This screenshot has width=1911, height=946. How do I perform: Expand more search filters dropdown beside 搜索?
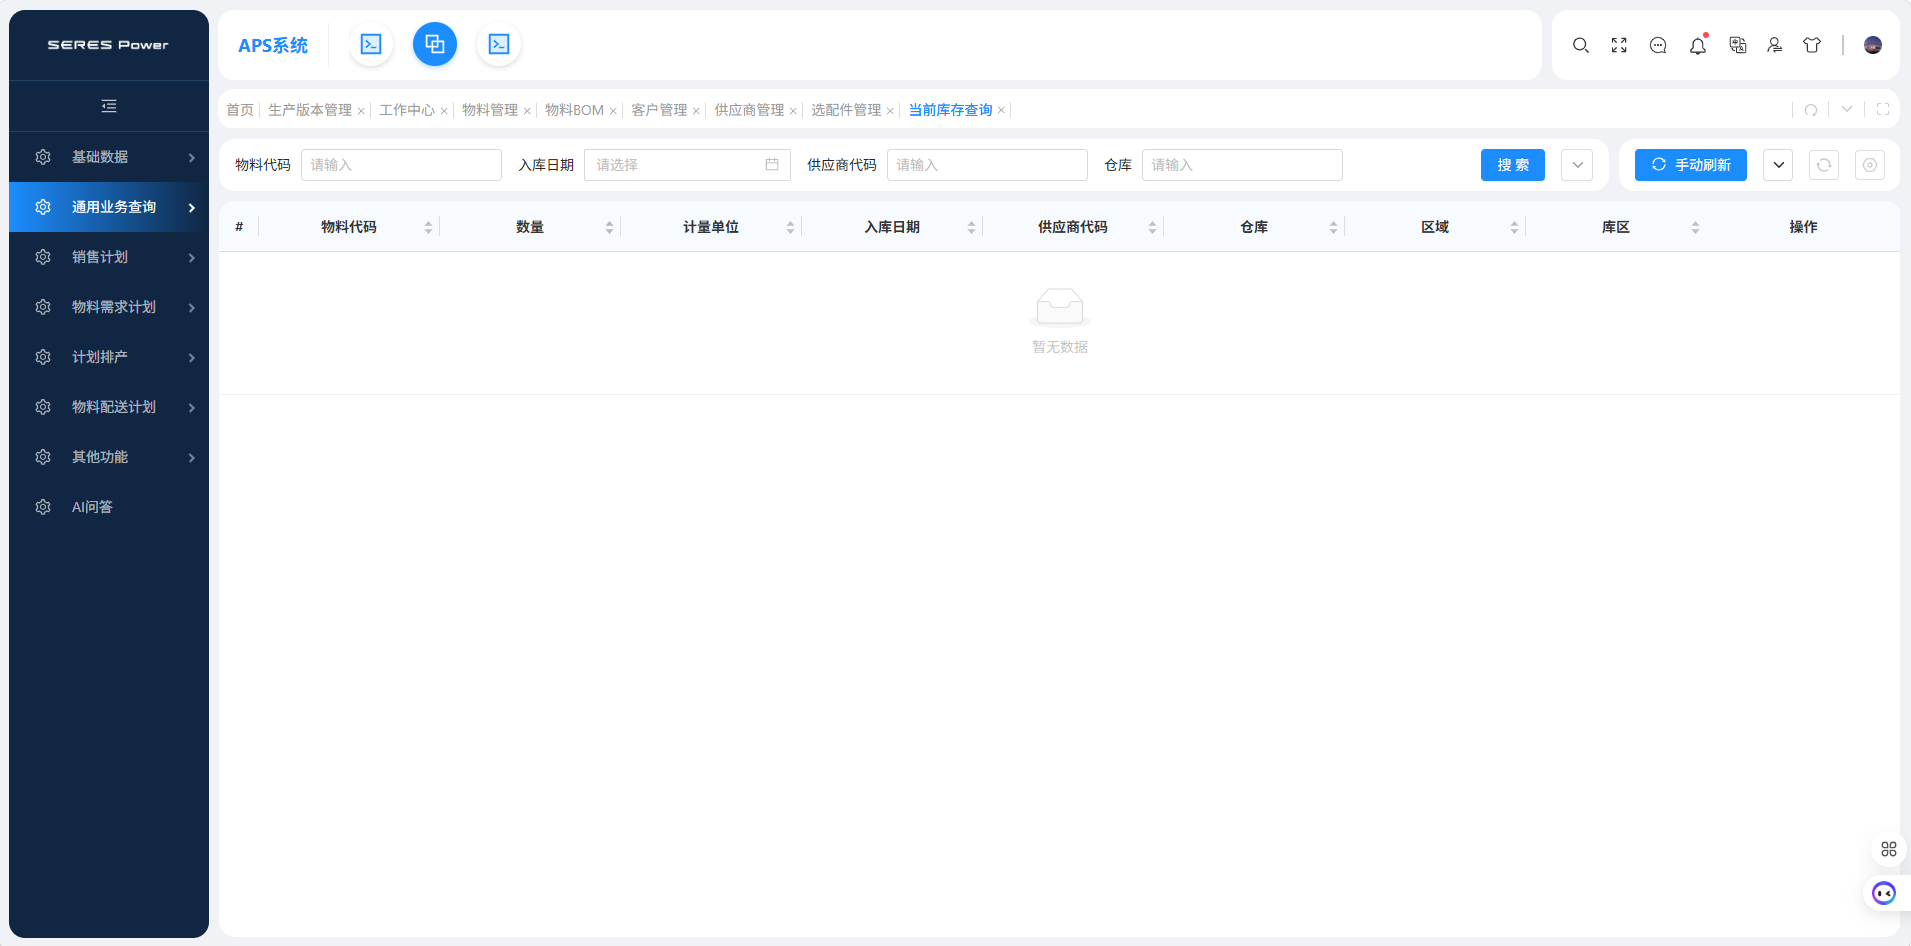(1577, 165)
